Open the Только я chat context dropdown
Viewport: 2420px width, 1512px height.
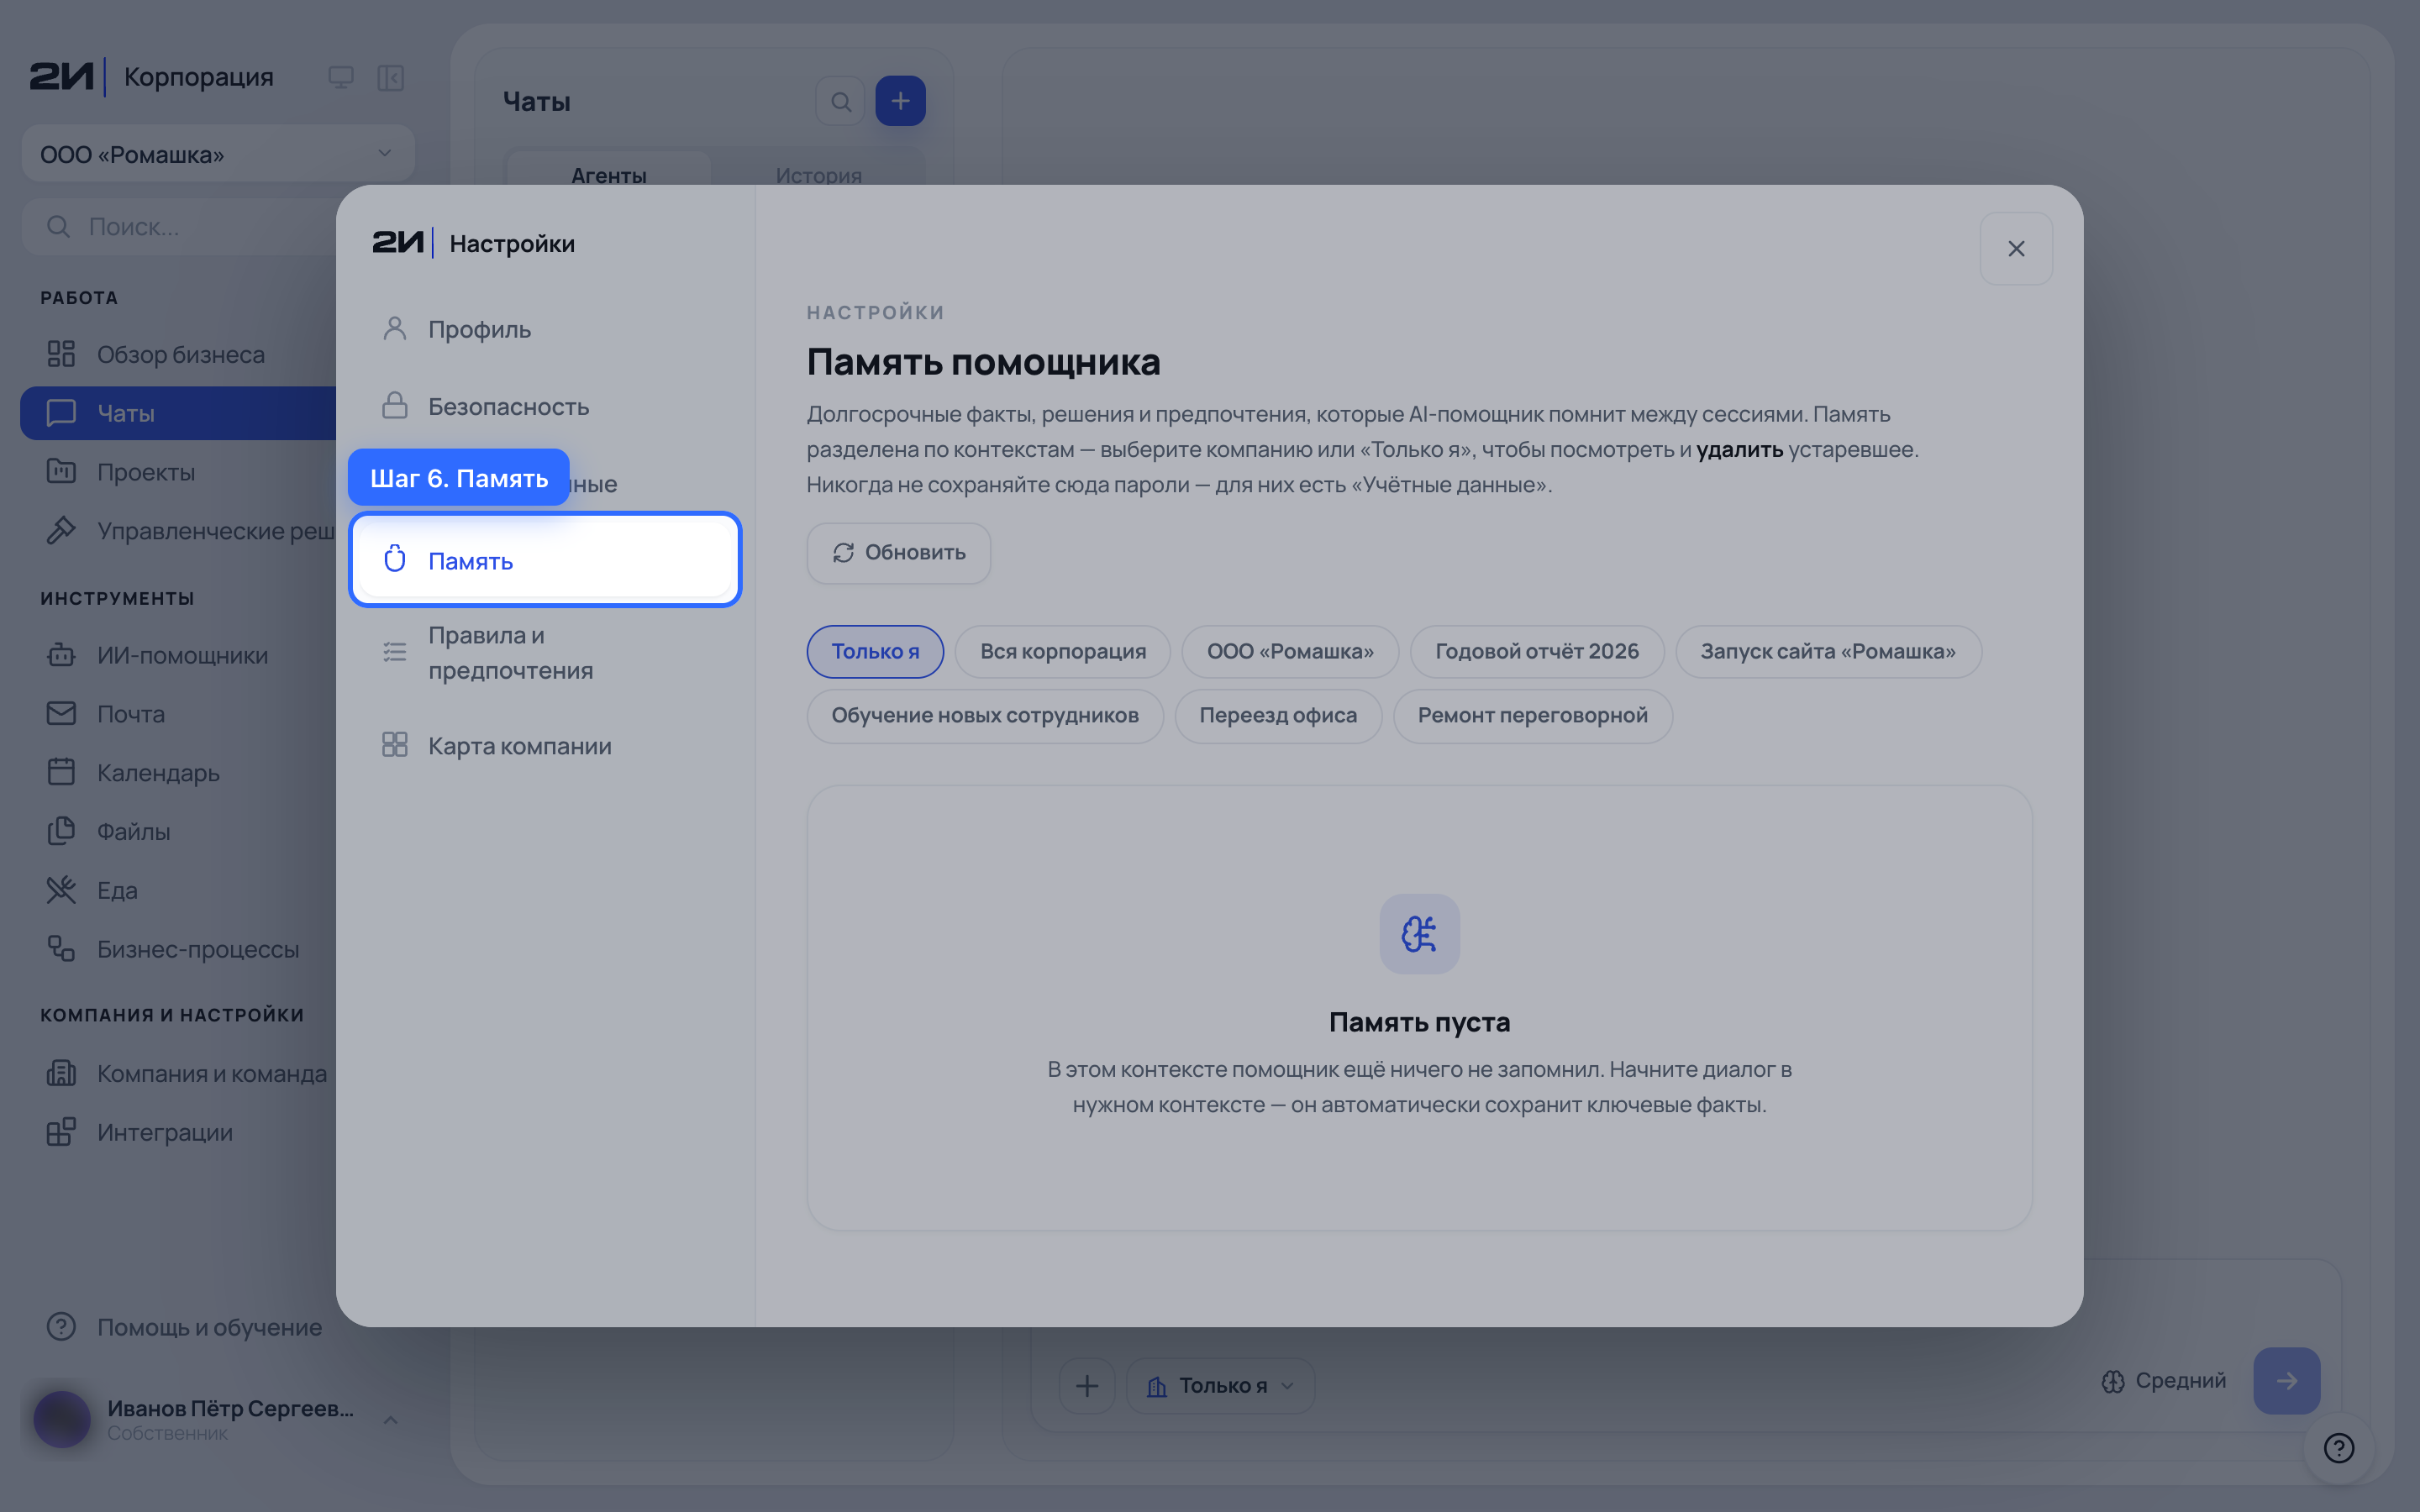tap(1221, 1385)
